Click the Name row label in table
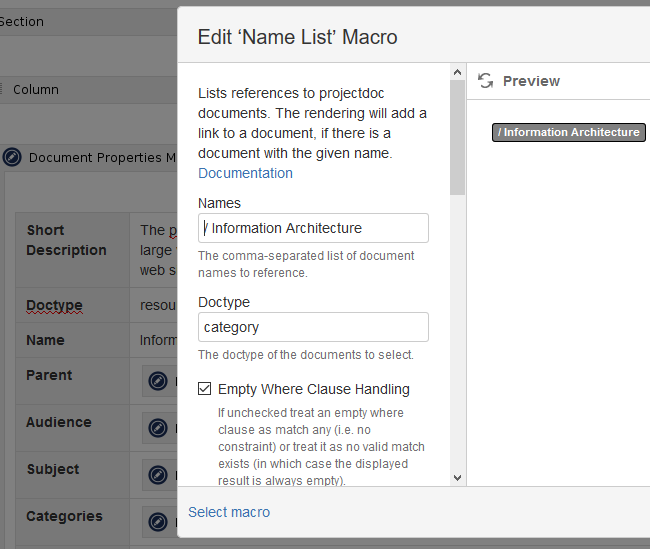Viewport: 650px width, 549px height. pyautogui.click(x=45, y=340)
